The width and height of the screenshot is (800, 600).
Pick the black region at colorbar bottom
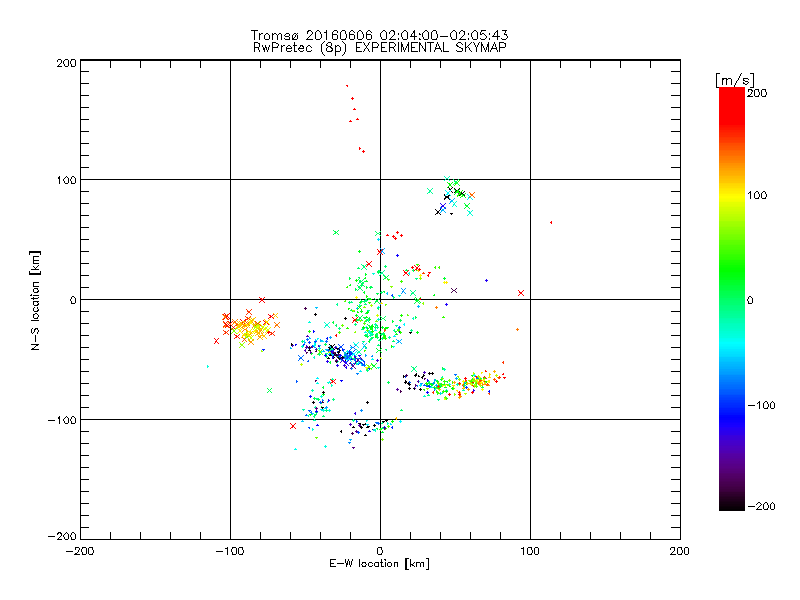(x=732, y=503)
